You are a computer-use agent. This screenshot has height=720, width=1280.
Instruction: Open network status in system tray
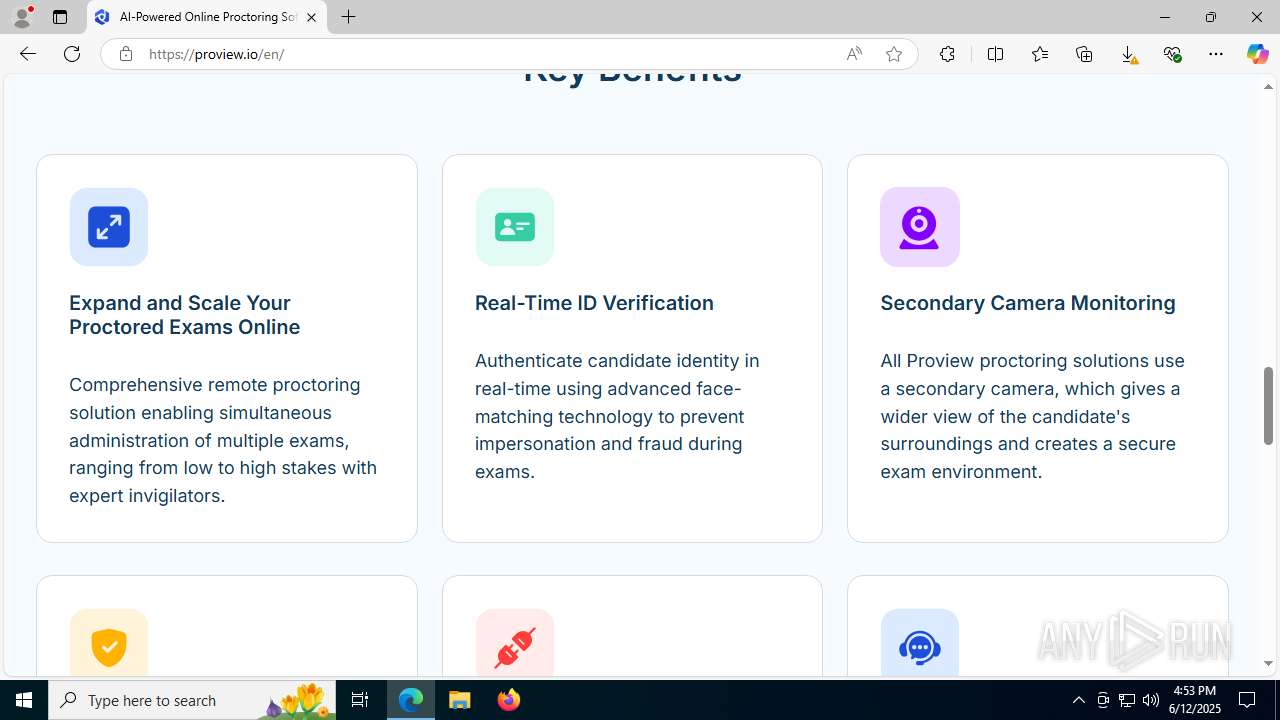click(x=1127, y=700)
